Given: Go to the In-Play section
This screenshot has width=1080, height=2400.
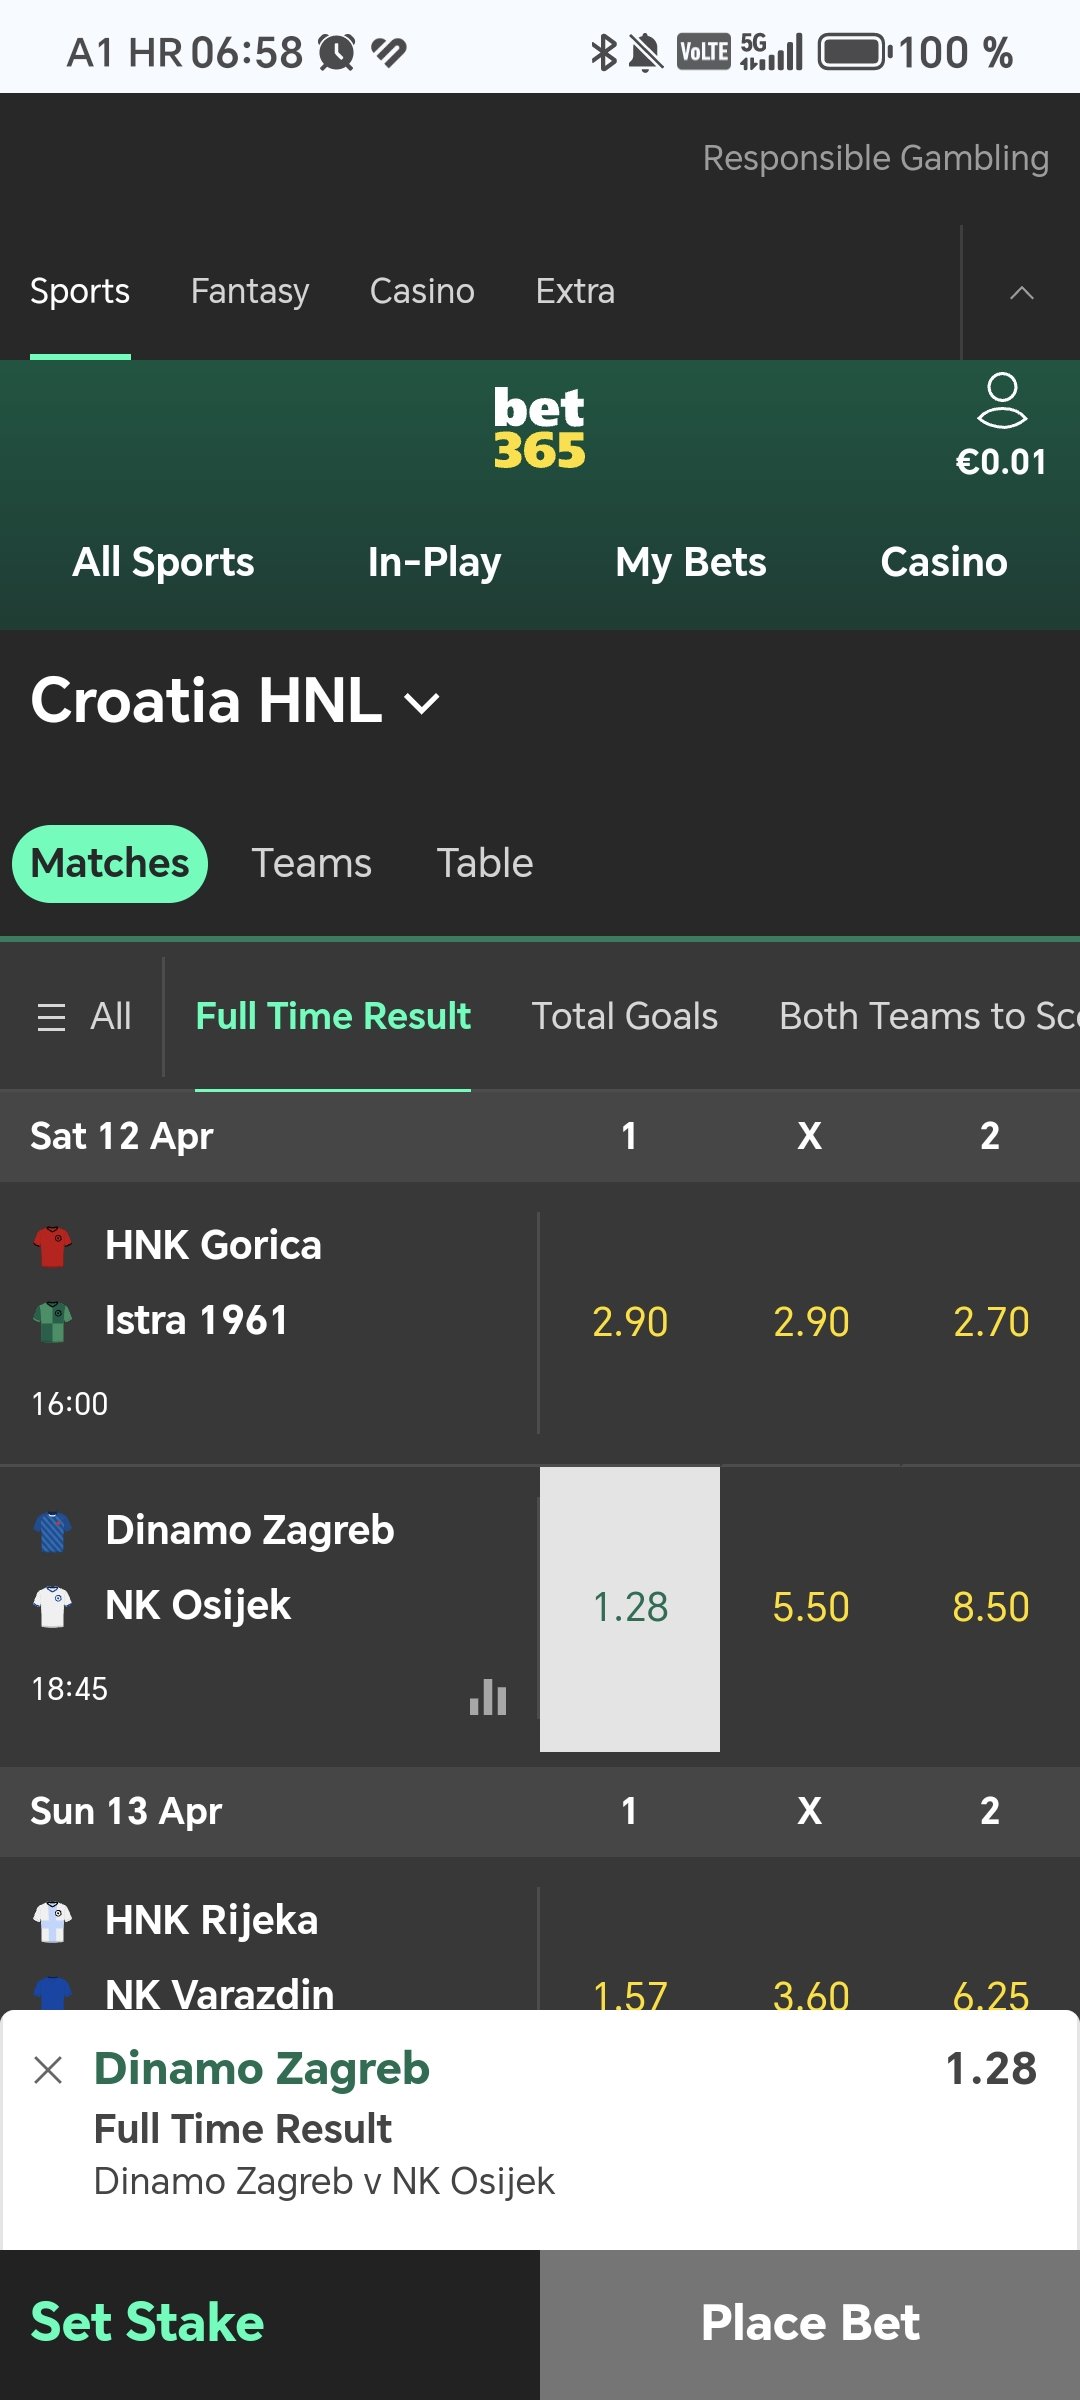Looking at the screenshot, I should pyautogui.click(x=434, y=562).
